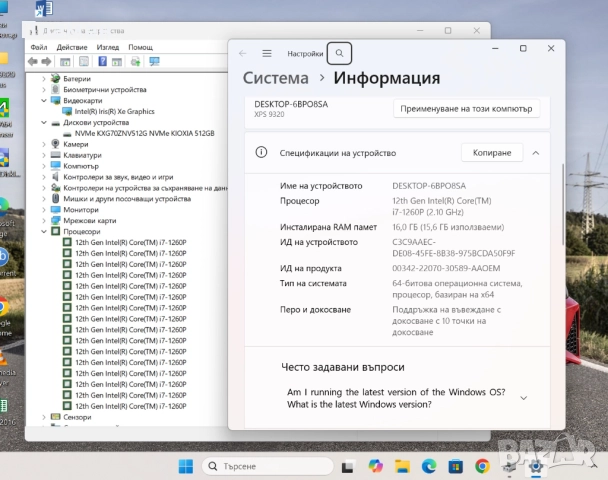Screen dimensions: 608x480
Task: Open the Settings hamburger navigation menu
Action: click(x=267, y=53)
